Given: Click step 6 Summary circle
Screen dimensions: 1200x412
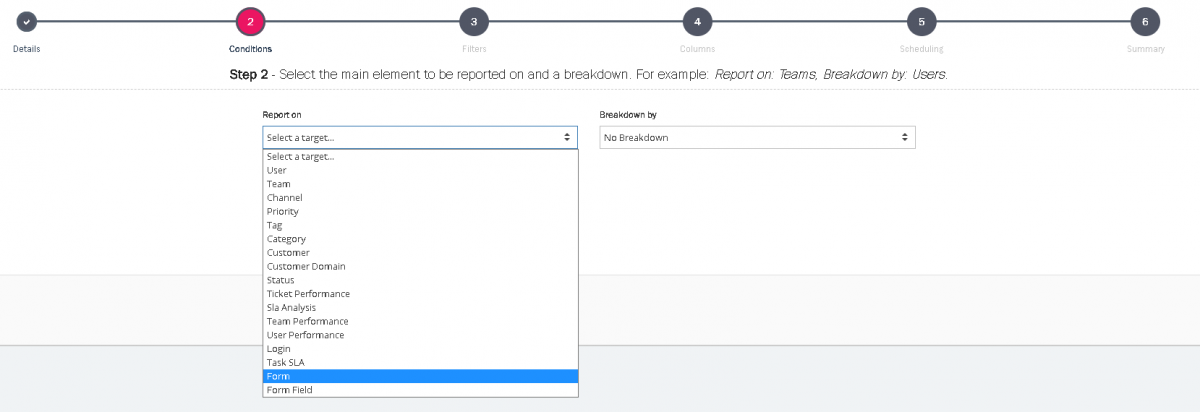Looking at the screenshot, I should [1145, 21].
